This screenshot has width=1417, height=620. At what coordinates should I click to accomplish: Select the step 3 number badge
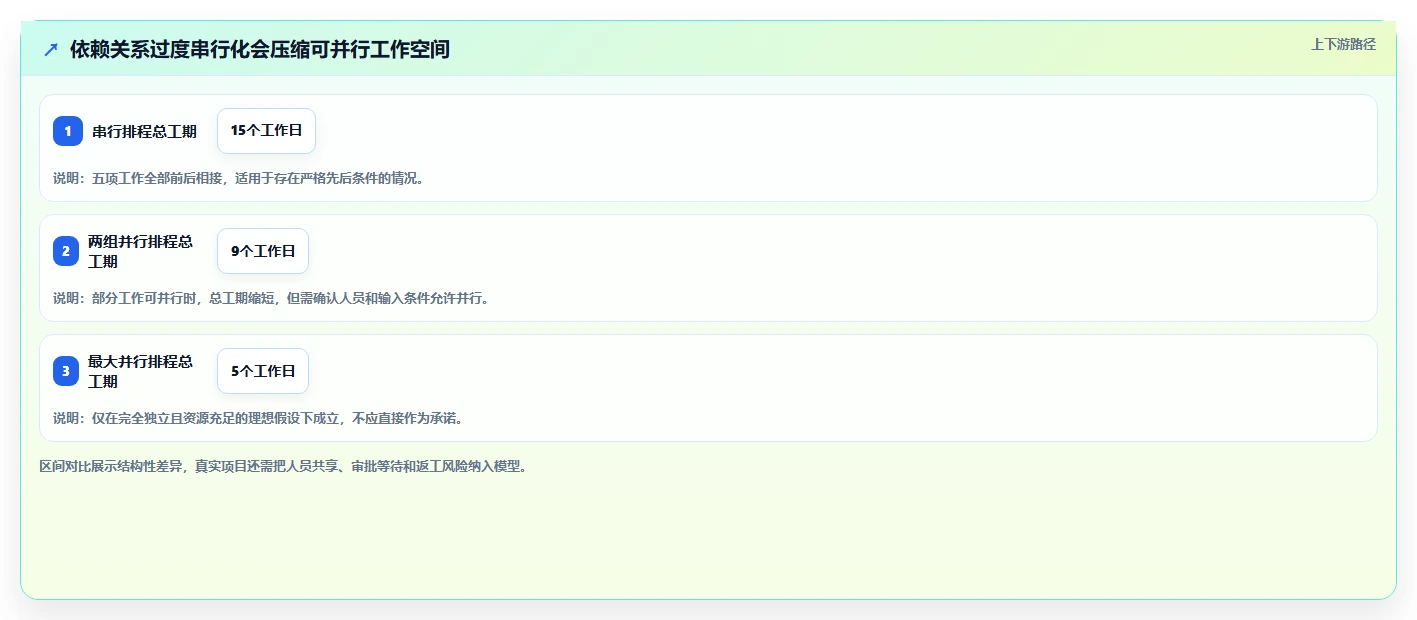(66, 371)
